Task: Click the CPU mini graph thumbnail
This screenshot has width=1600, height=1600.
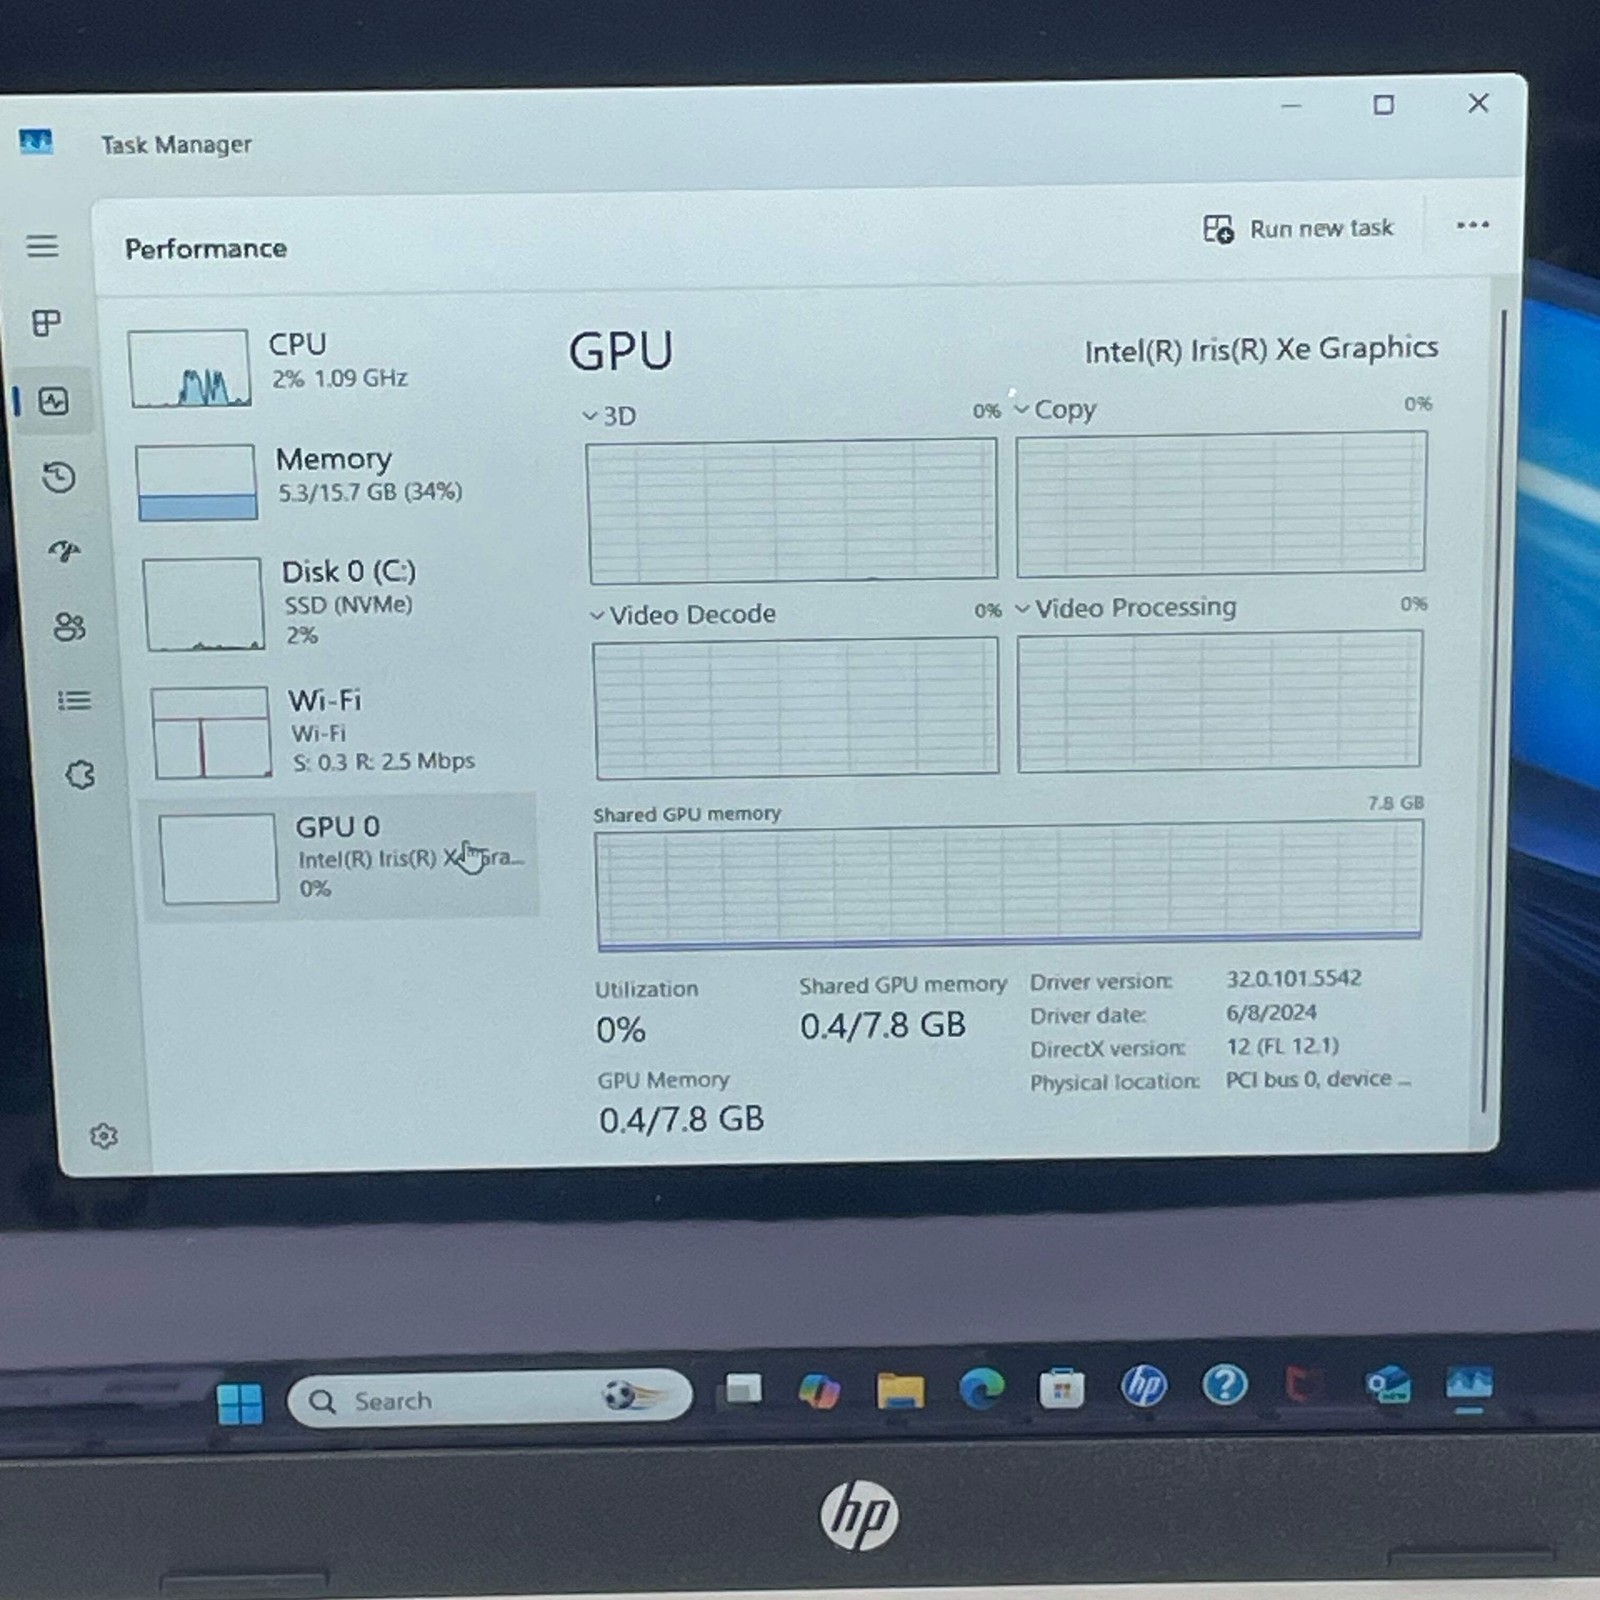Action: tap(189, 368)
